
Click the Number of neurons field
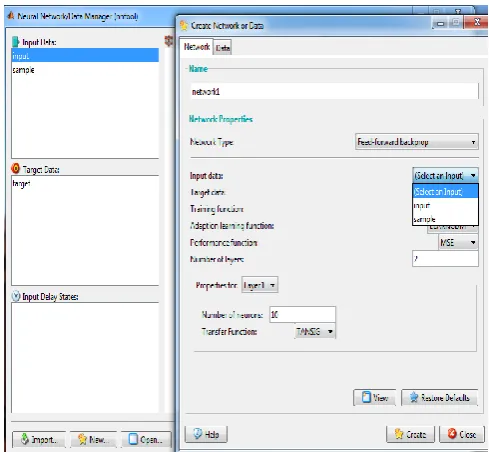coord(302,314)
